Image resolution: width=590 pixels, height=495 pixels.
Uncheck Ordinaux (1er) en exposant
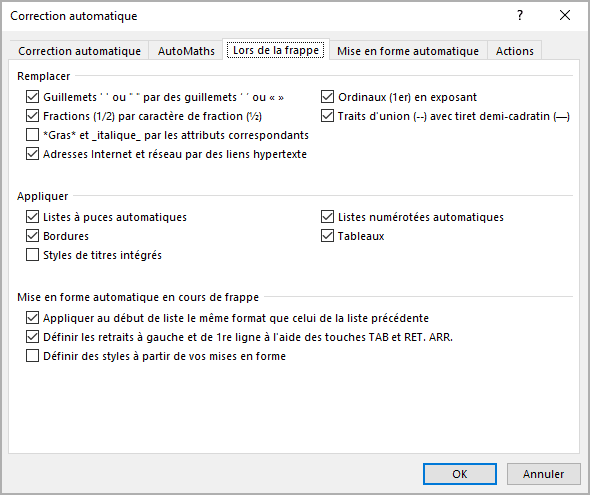(327, 97)
